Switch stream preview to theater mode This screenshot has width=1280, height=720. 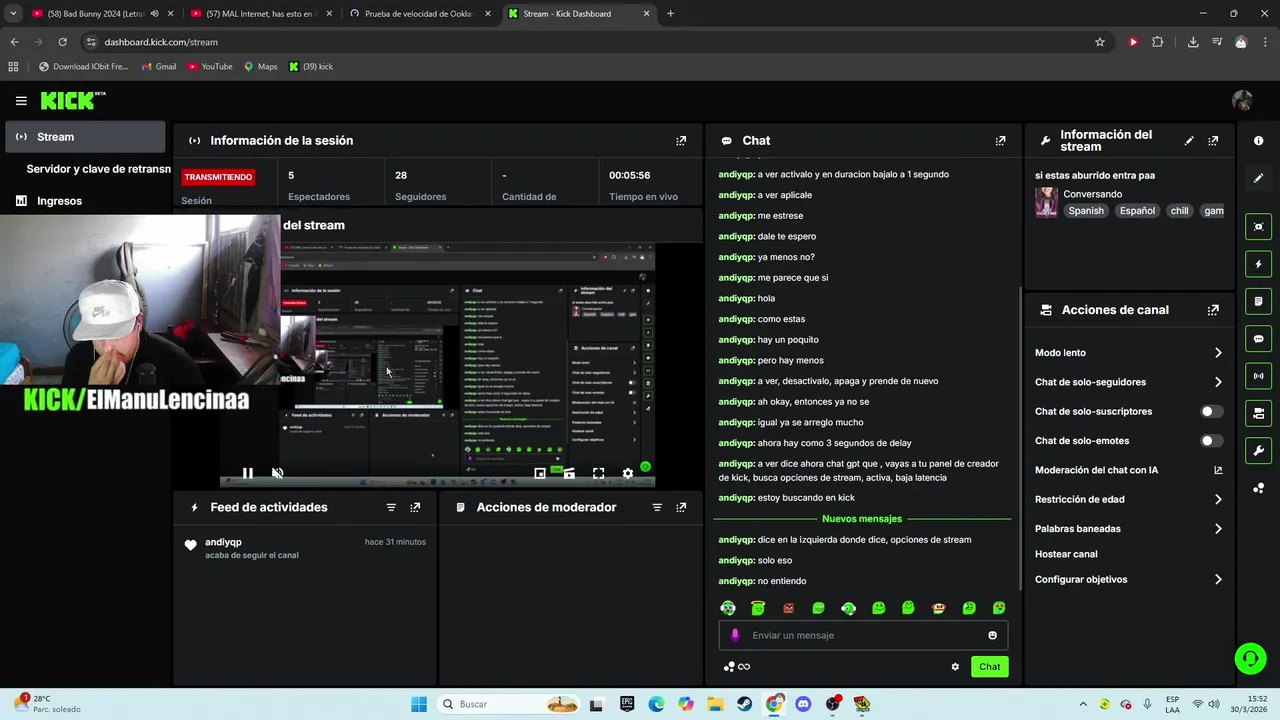pyautogui.click(x=568, y=473)
